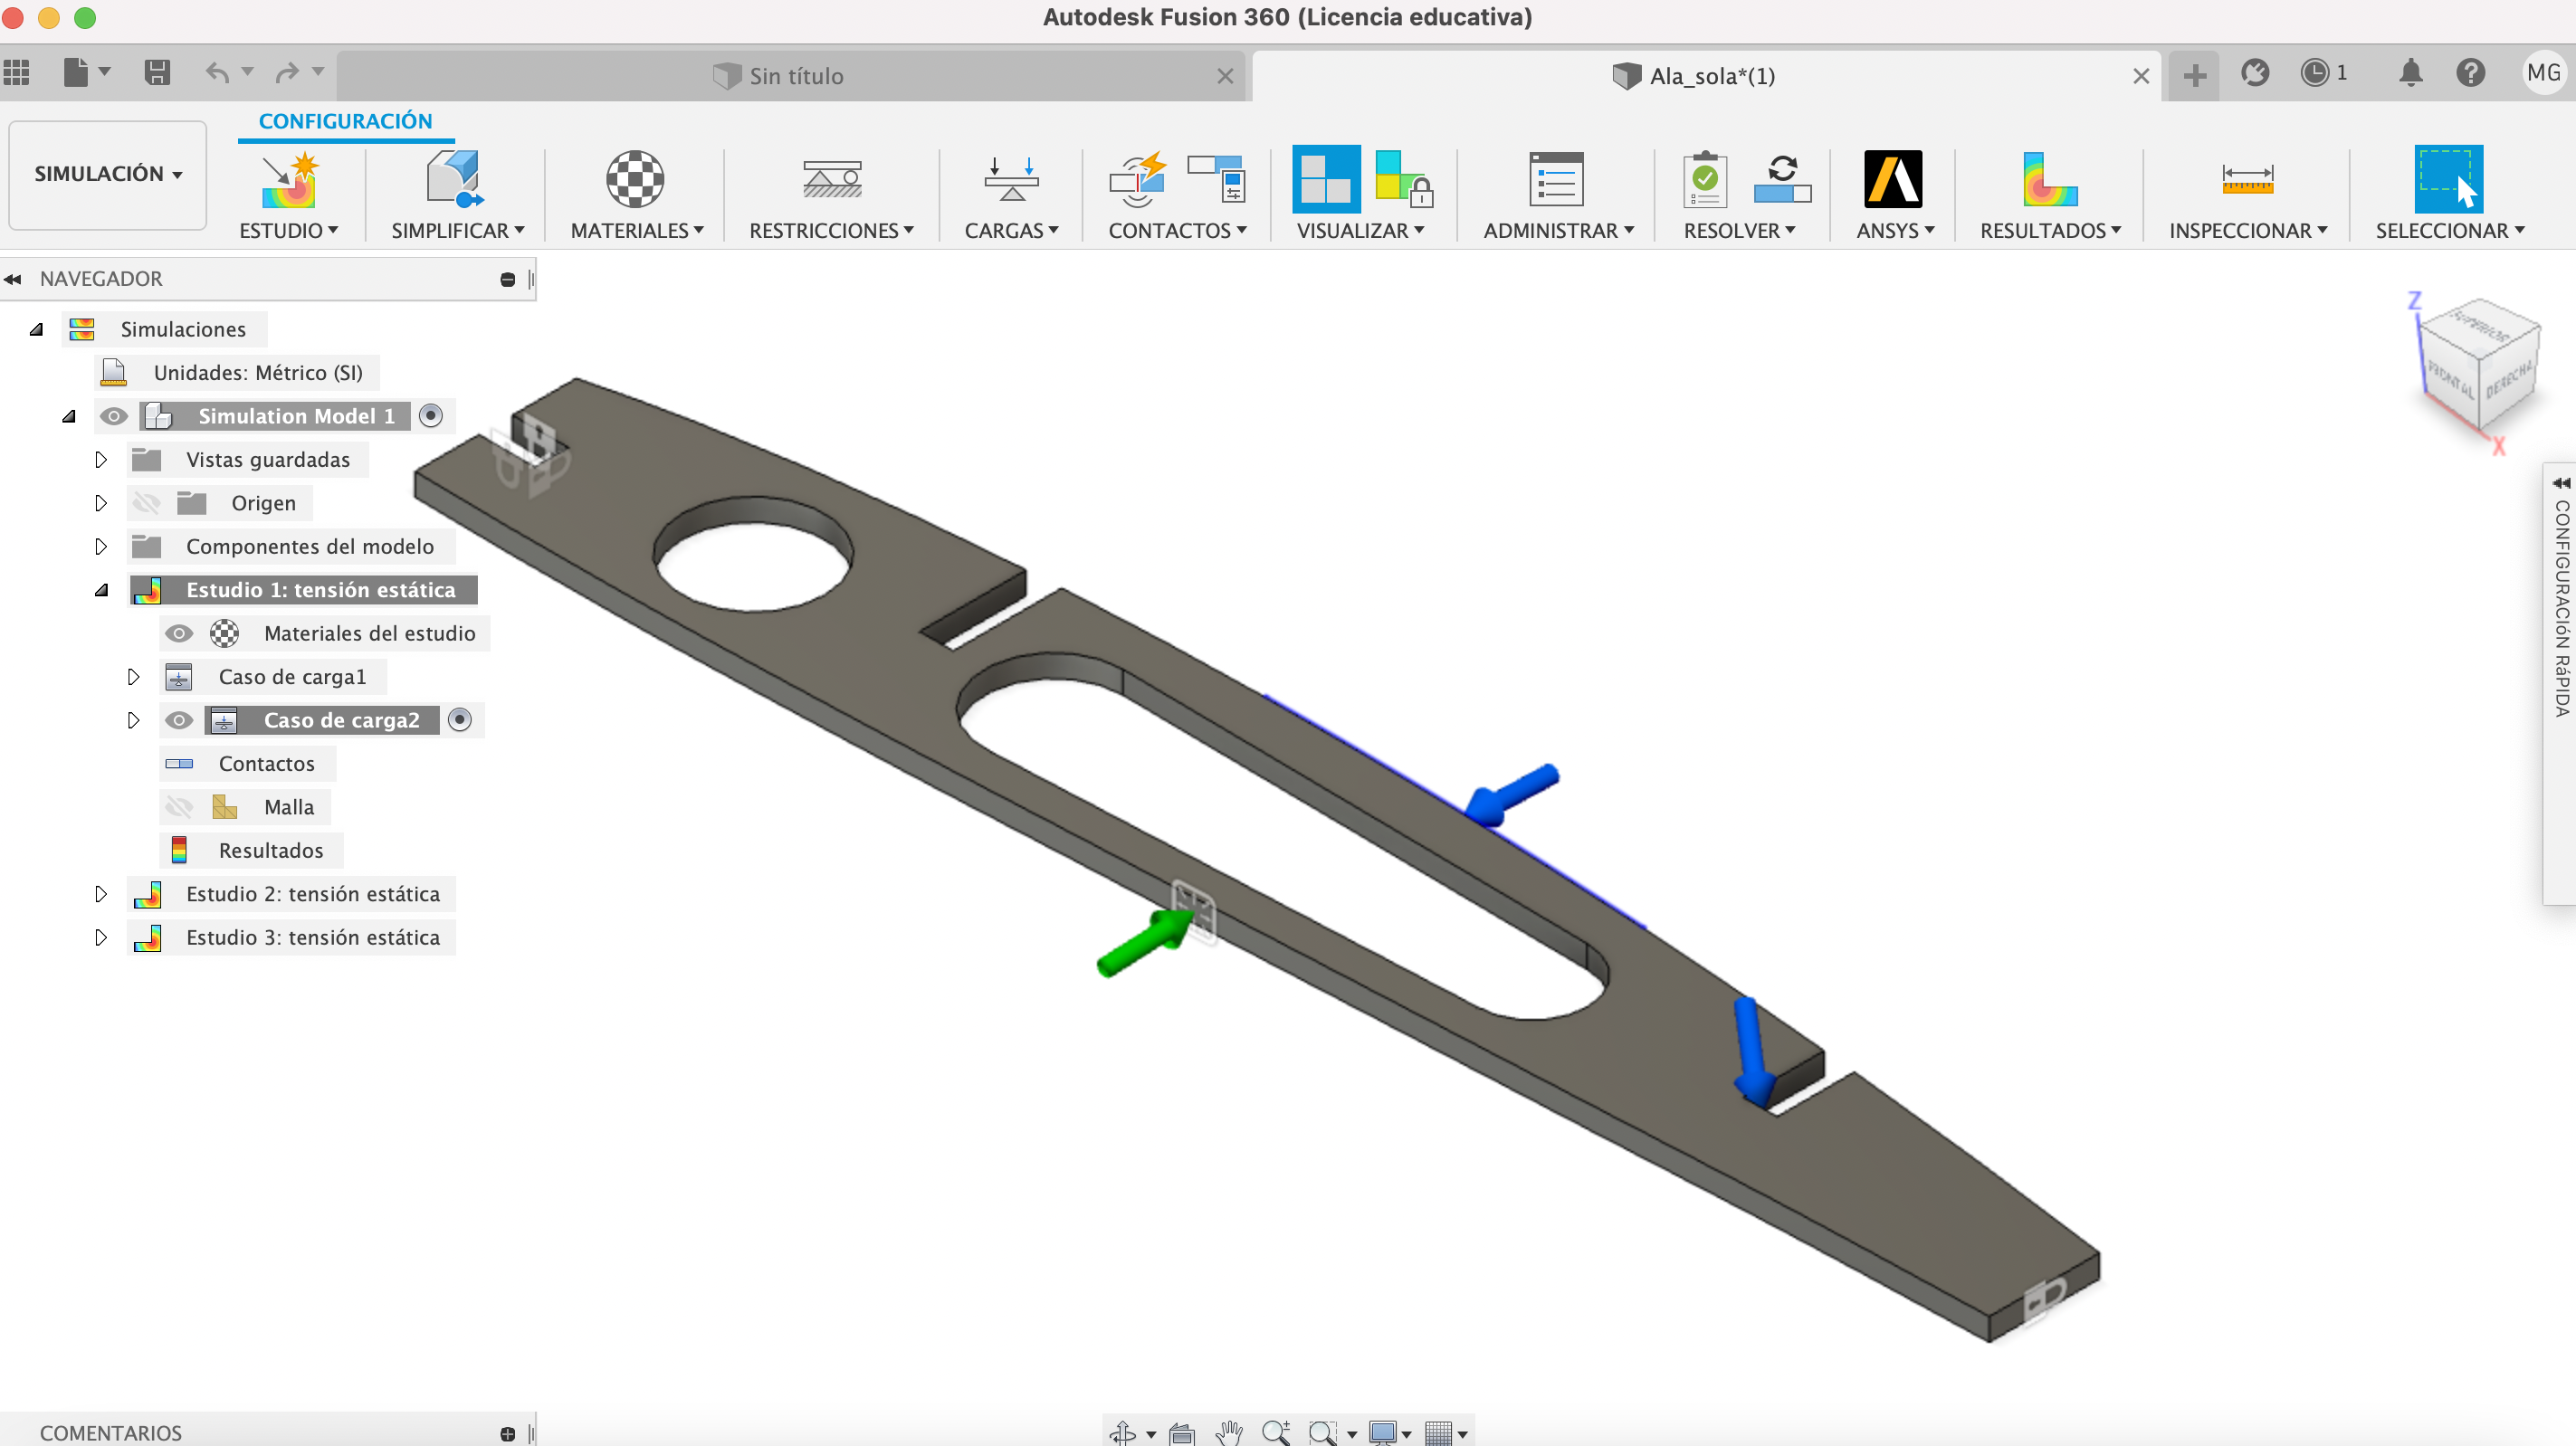Click the structural loads icon
The image size is (2576, 1446).
coord(1011,180)
